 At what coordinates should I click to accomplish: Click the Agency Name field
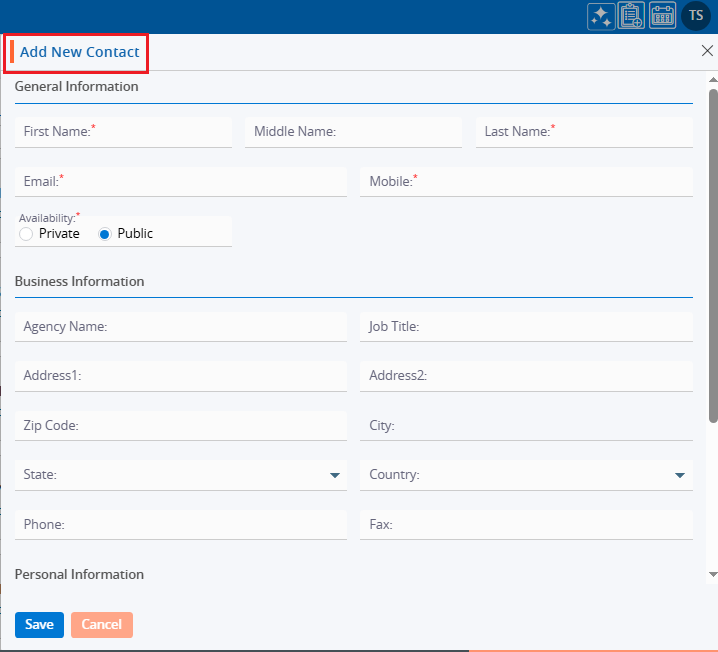pos(181,327)
